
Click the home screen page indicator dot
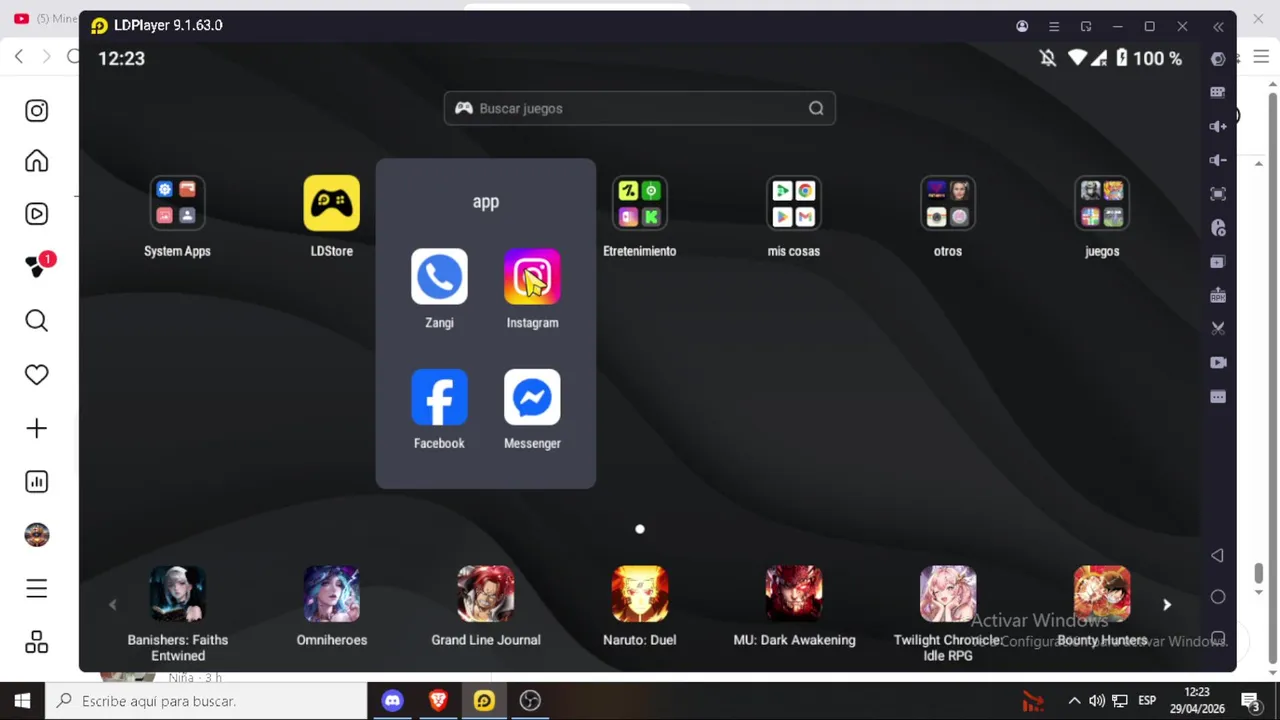640,529
